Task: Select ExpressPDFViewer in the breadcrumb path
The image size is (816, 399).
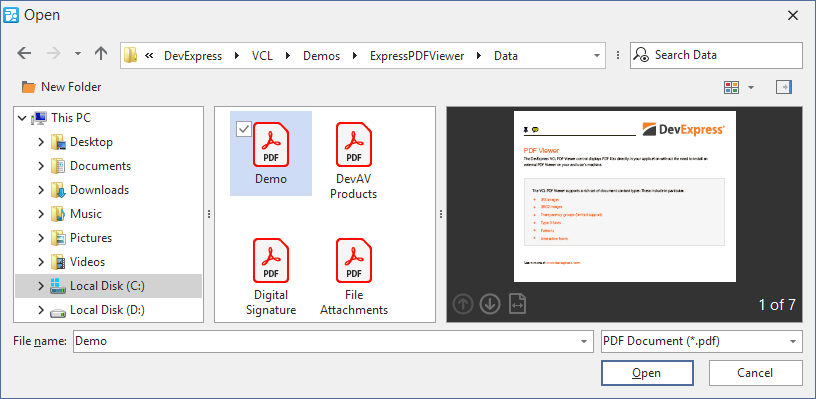Action: (417, 56)
